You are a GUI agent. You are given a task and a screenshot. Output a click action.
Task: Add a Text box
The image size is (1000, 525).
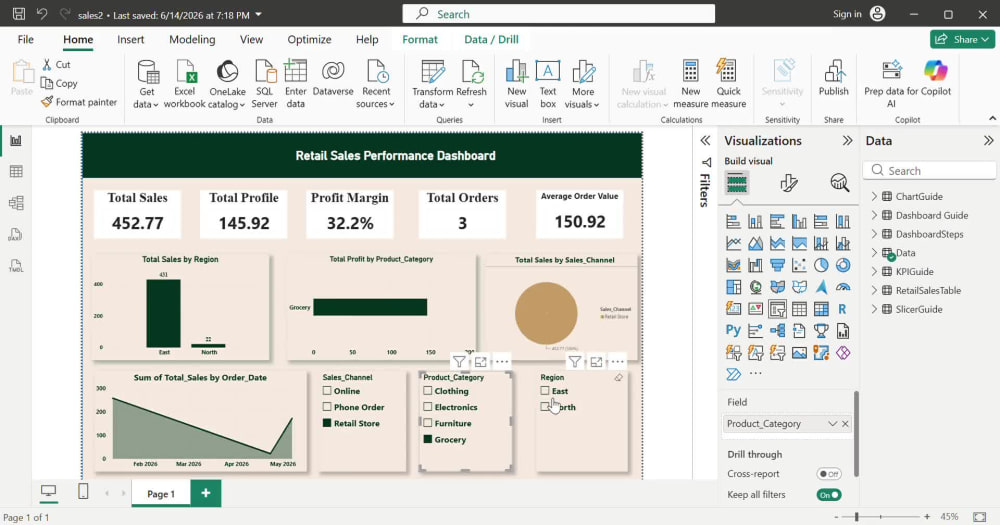point(548,84)
